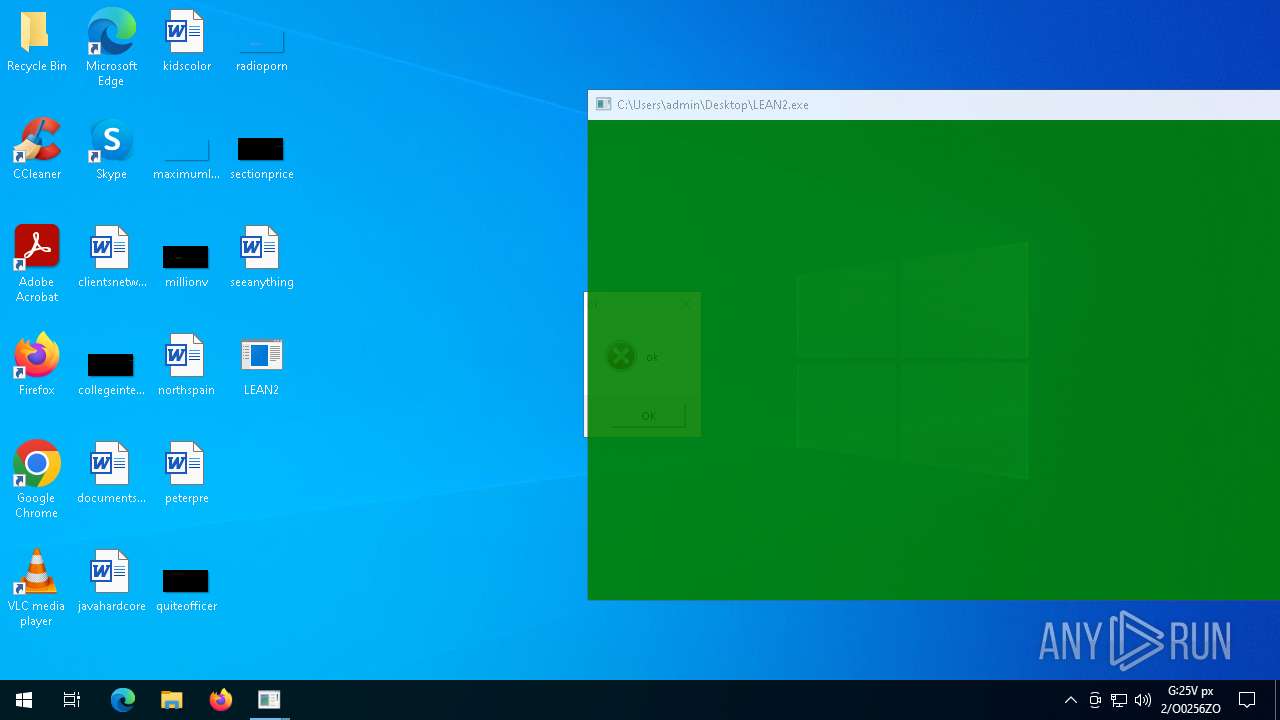Open the javahardcore Word document
Screen dimensions: 1280x720
pos(111,582)
